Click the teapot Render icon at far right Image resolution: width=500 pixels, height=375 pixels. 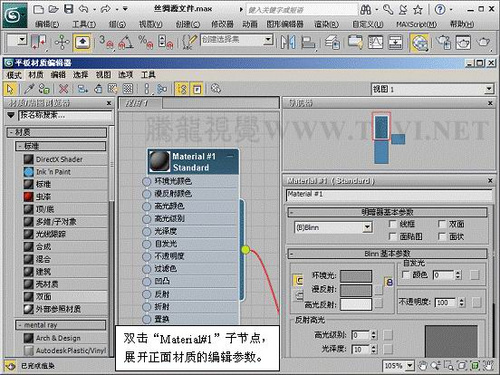(483, 42)
